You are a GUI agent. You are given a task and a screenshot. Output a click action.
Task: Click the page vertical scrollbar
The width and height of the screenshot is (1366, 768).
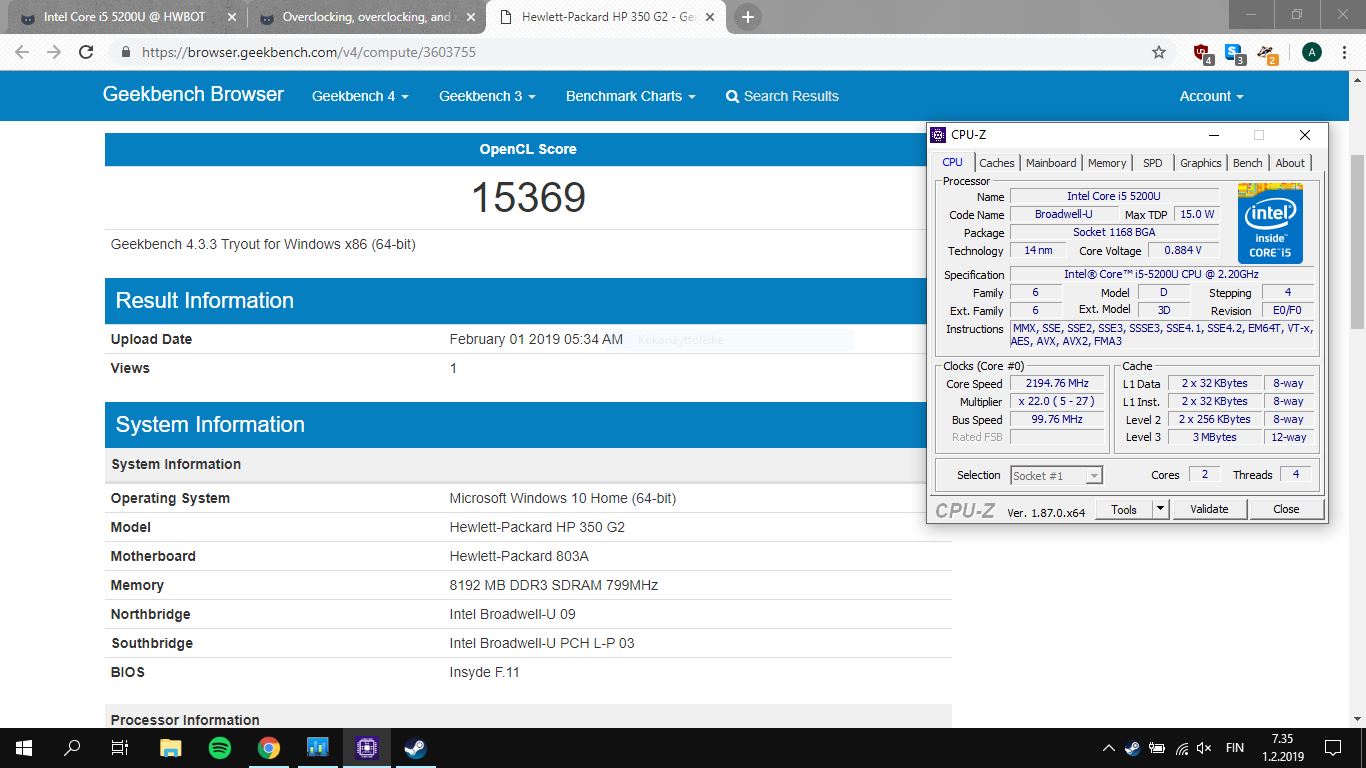(x=1357, y=240)
